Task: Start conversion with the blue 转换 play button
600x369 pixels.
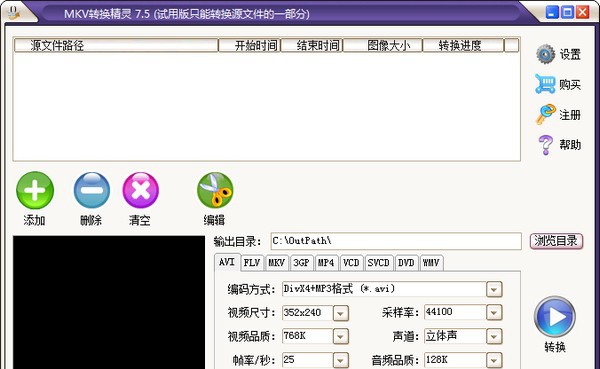Action: 554,316
